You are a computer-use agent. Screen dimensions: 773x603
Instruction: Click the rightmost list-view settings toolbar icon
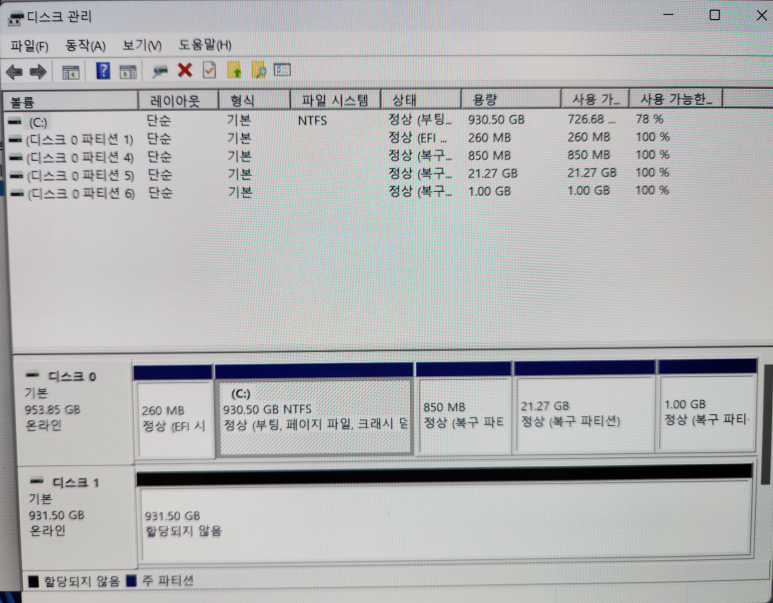click(x=282, y=70)
